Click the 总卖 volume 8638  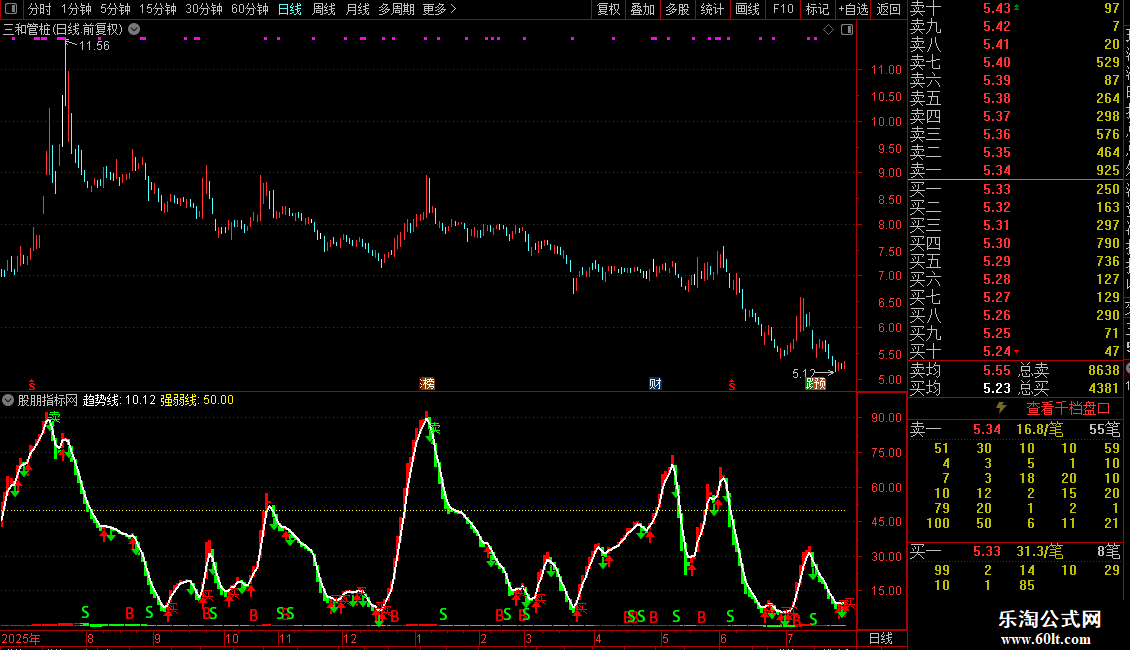[x=1103, y=370]
